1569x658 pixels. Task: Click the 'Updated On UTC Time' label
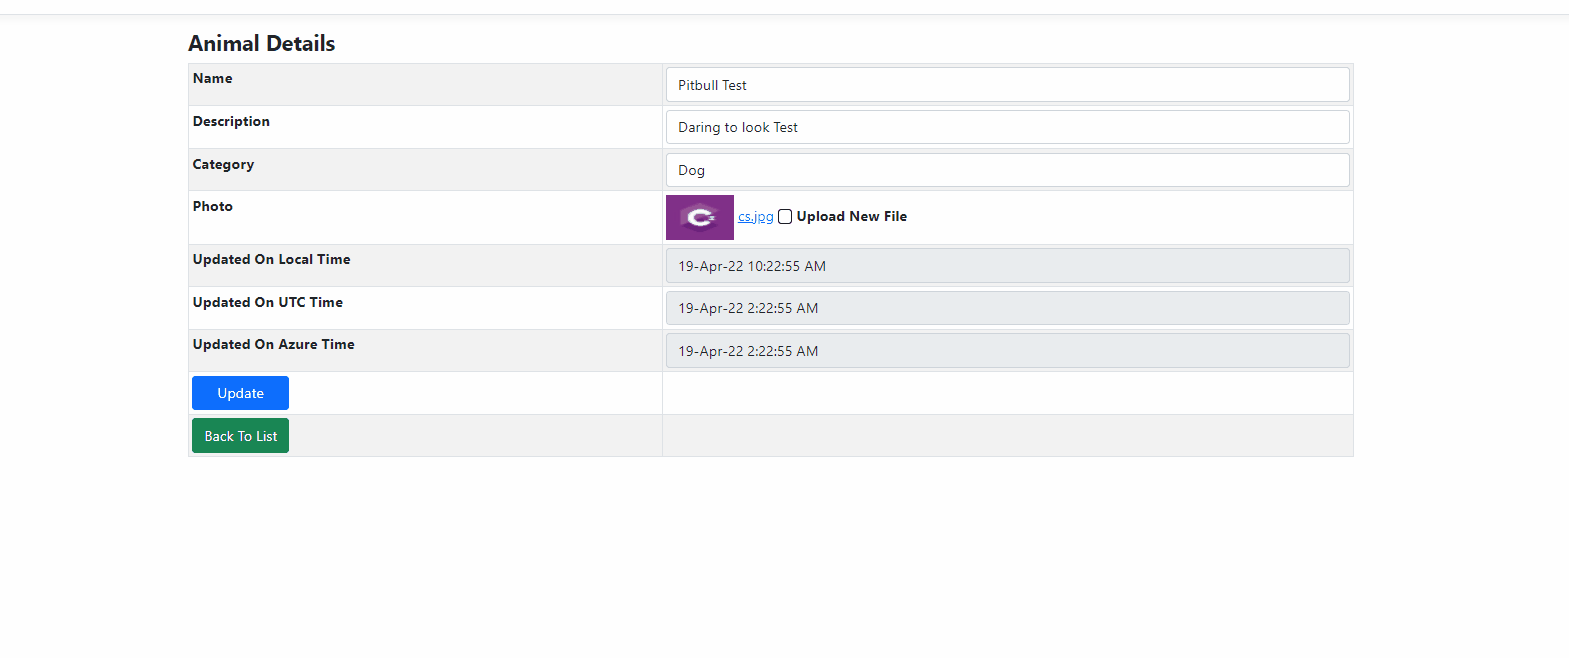[267, 302]
